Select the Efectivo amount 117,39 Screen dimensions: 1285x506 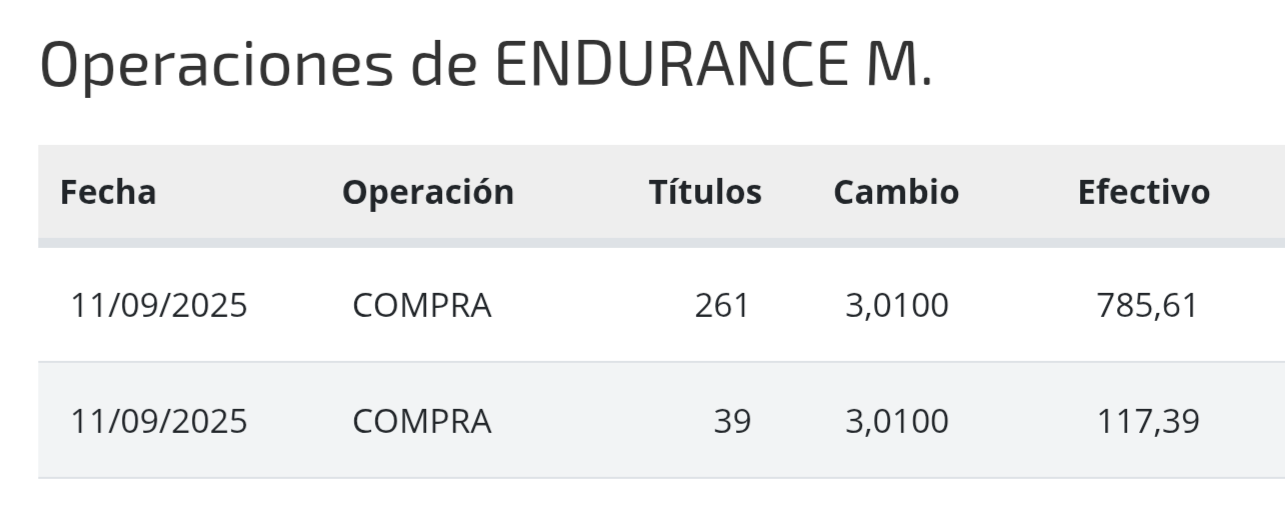pyautogui.click(x=1149, y=421)
